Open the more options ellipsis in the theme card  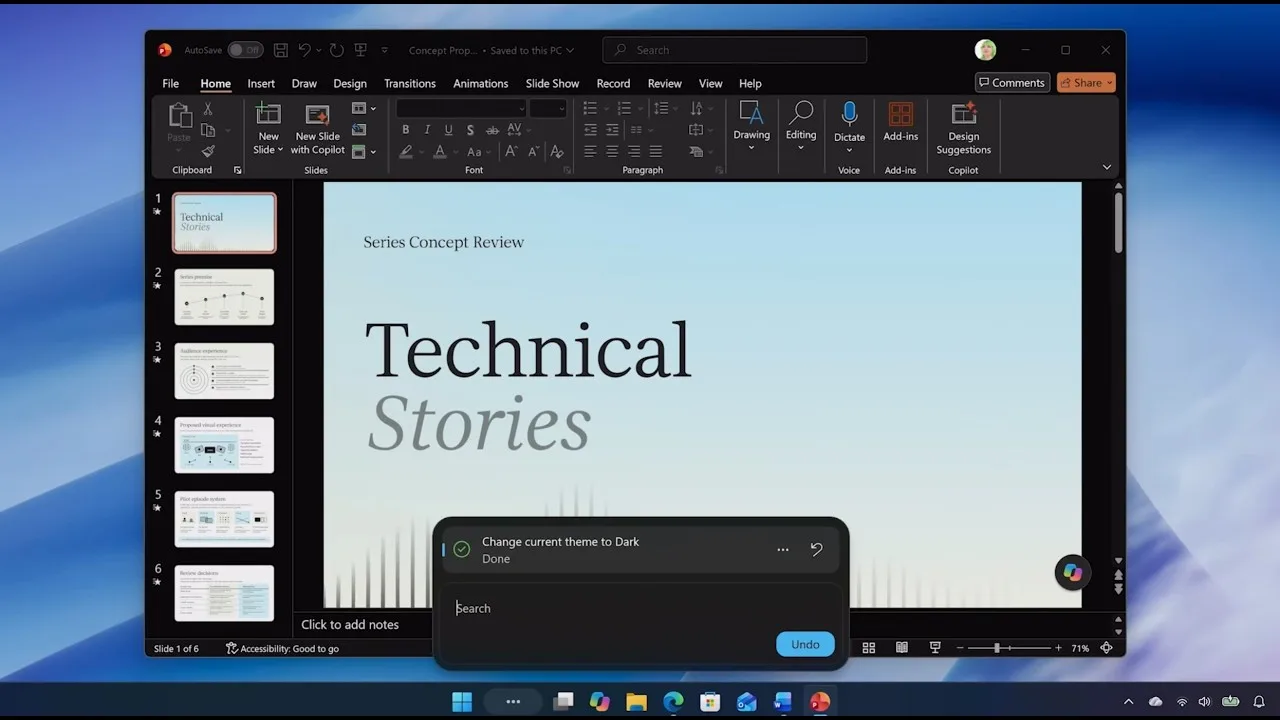pyautogui.click(x=783, y=549)
